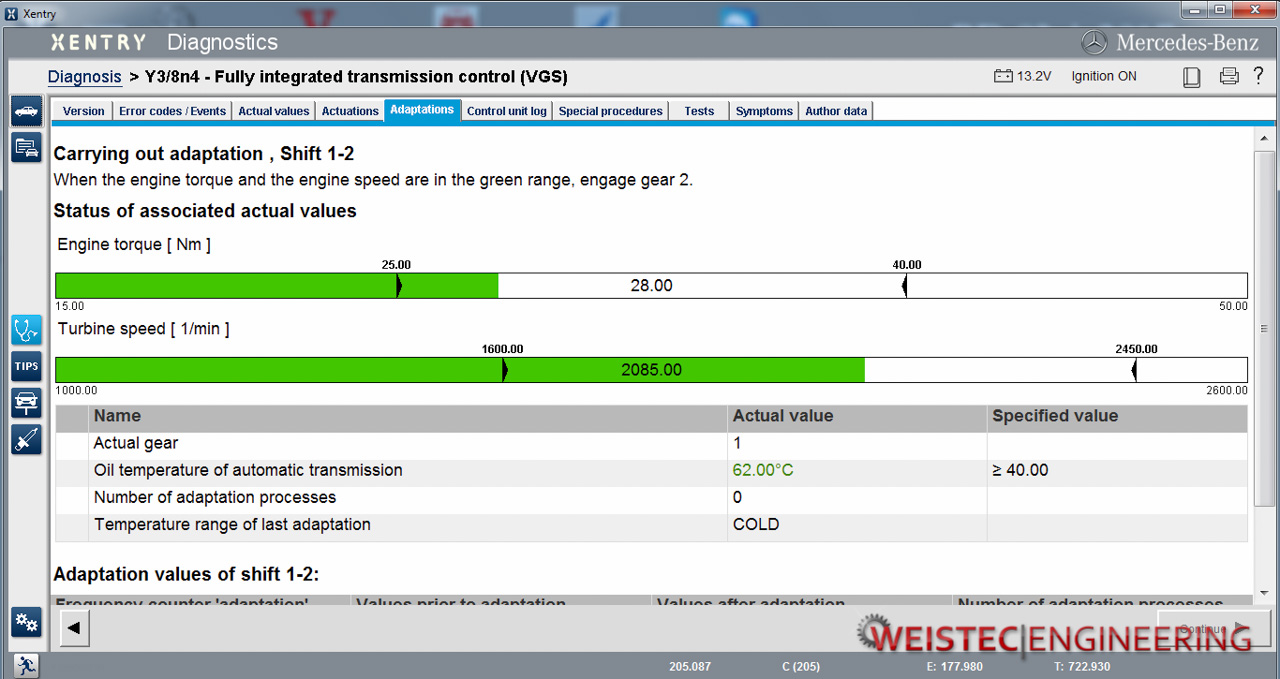Click the running man exit icon
The width and height of the screenshot is (1280, 679).
point(26,665)
